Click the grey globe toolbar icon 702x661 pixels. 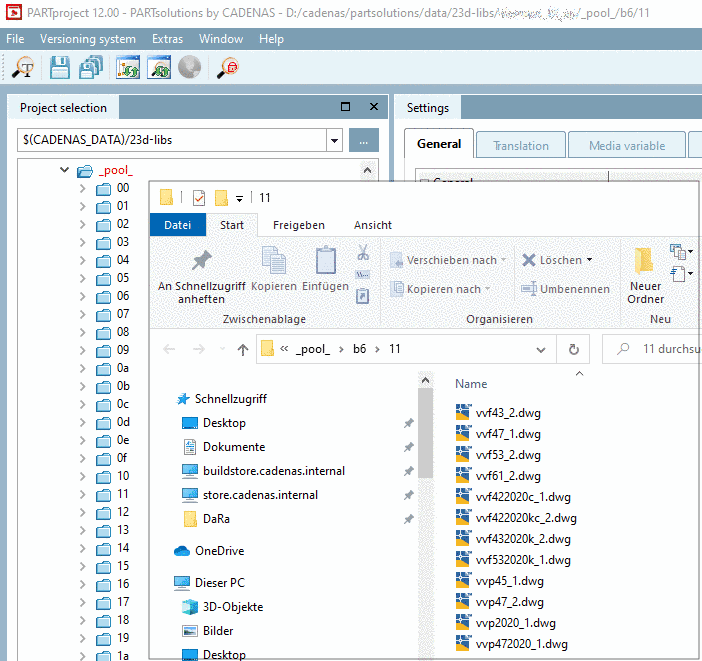pos(189,68)
